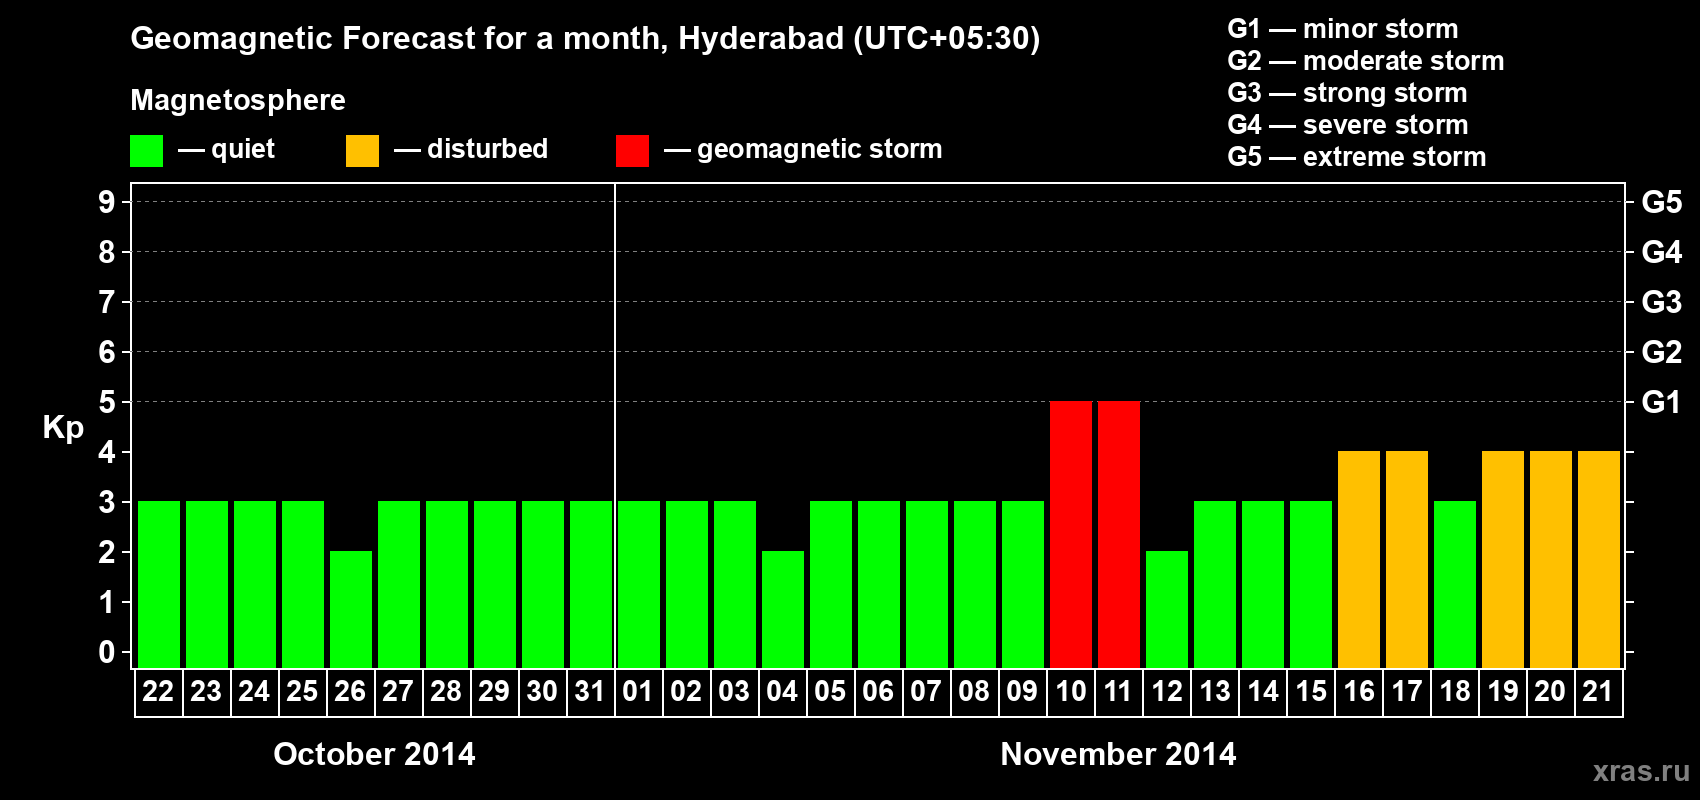Select the orange bar for November 16

point(1359,559)
